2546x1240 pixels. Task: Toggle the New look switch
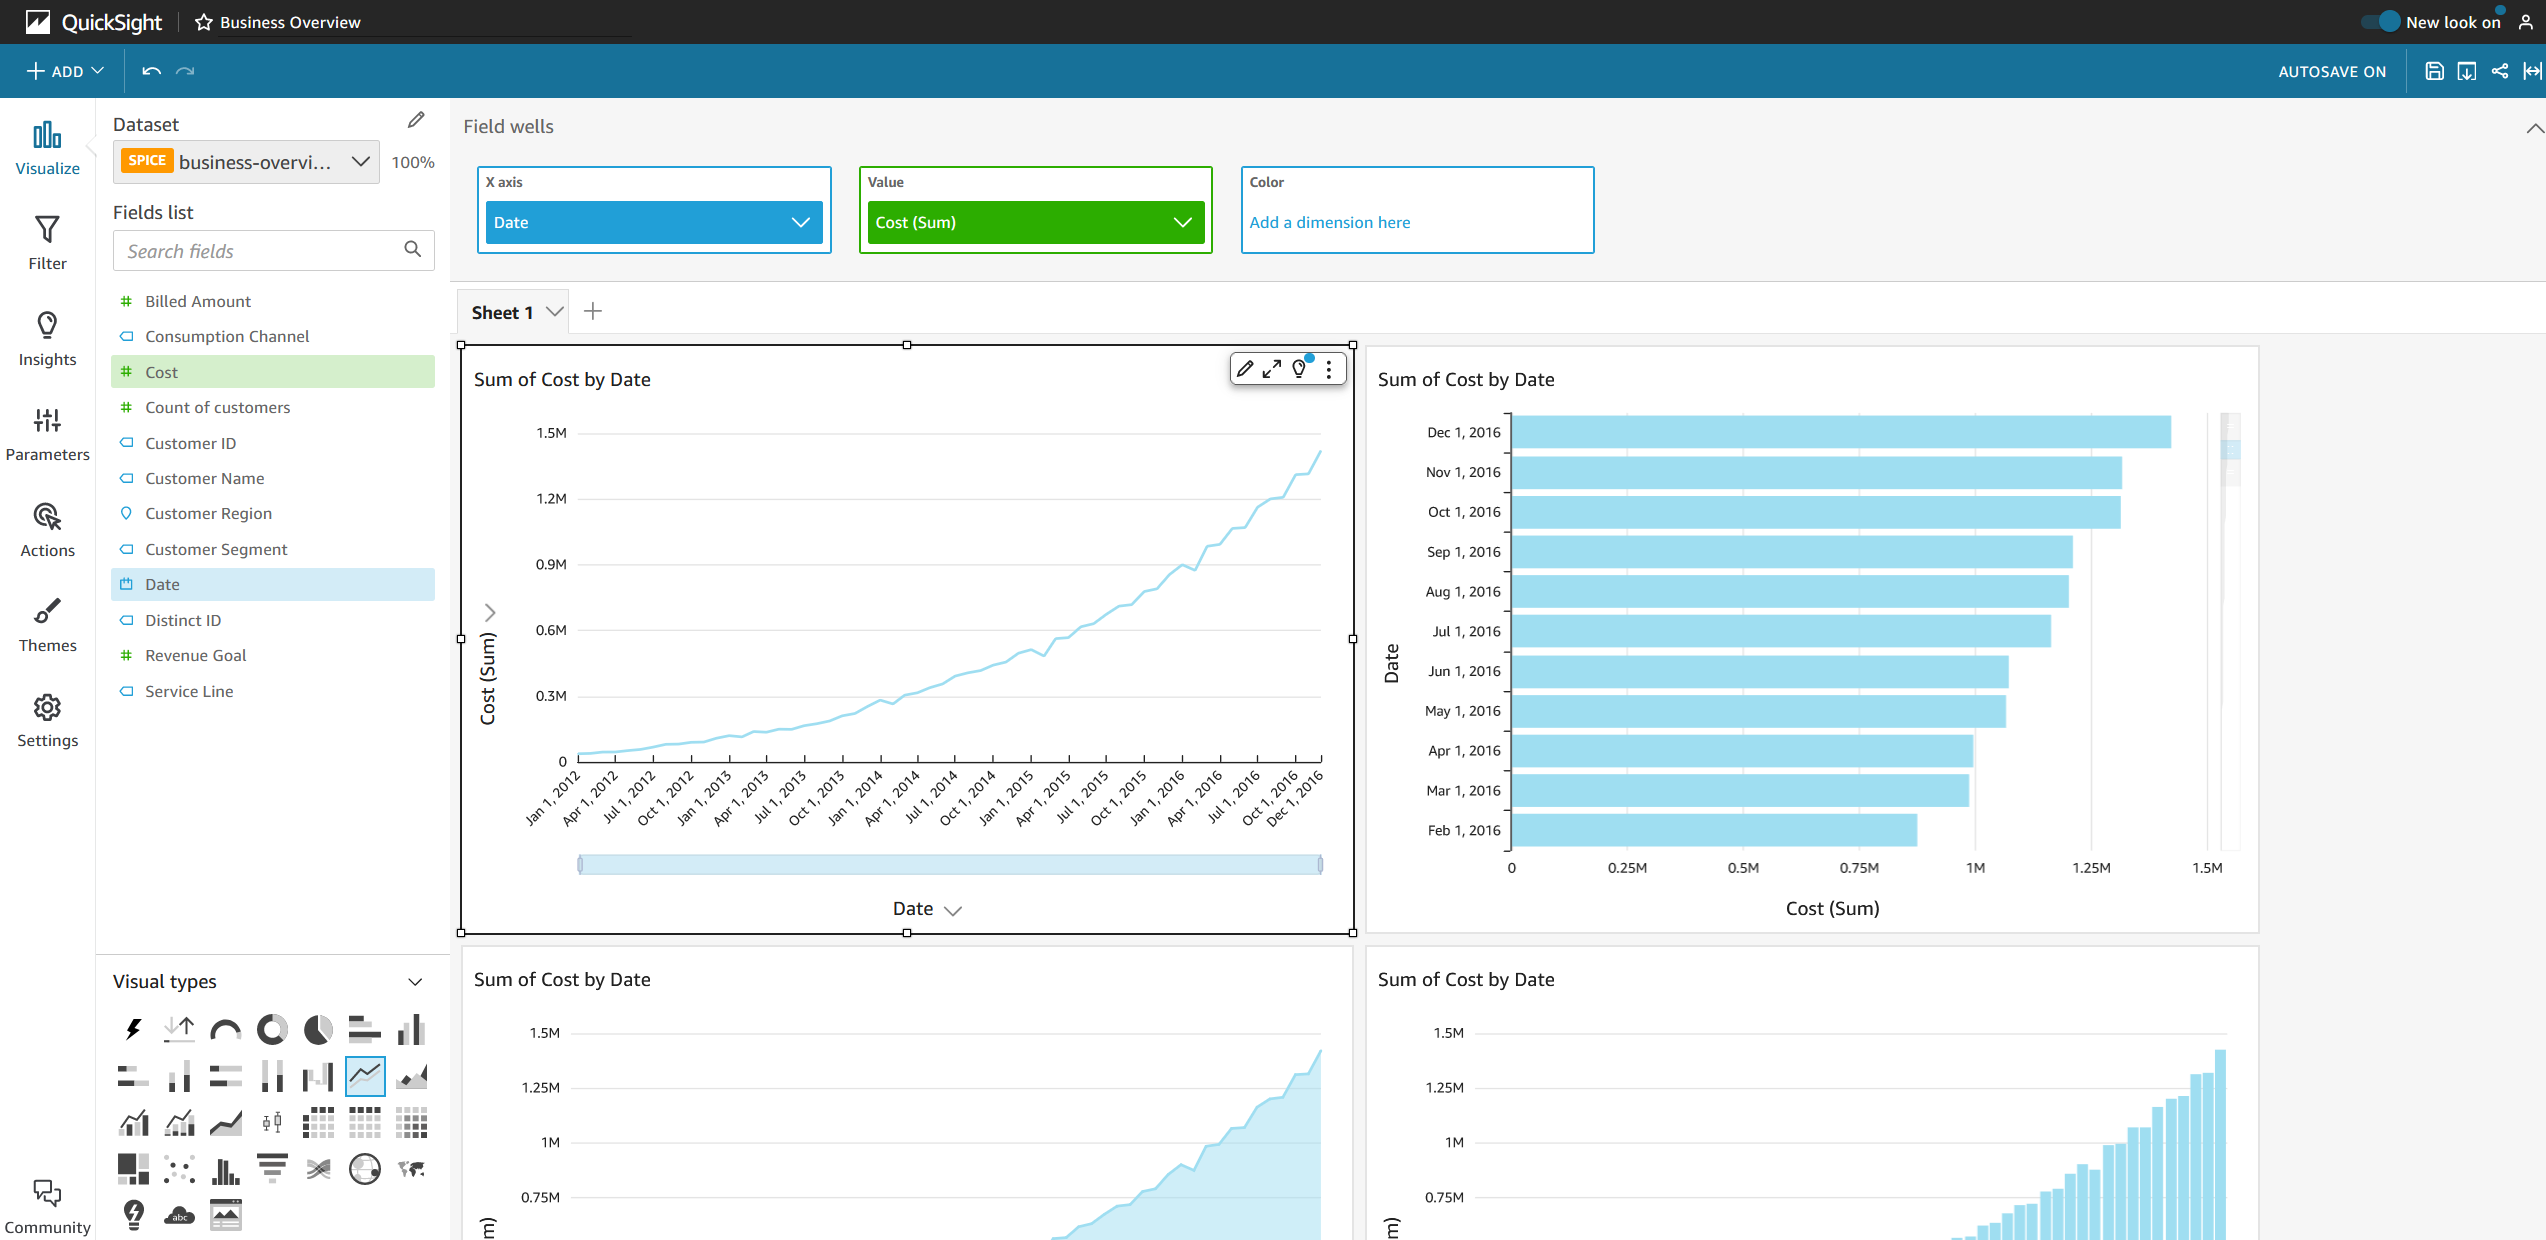(x=2381, y=22)
